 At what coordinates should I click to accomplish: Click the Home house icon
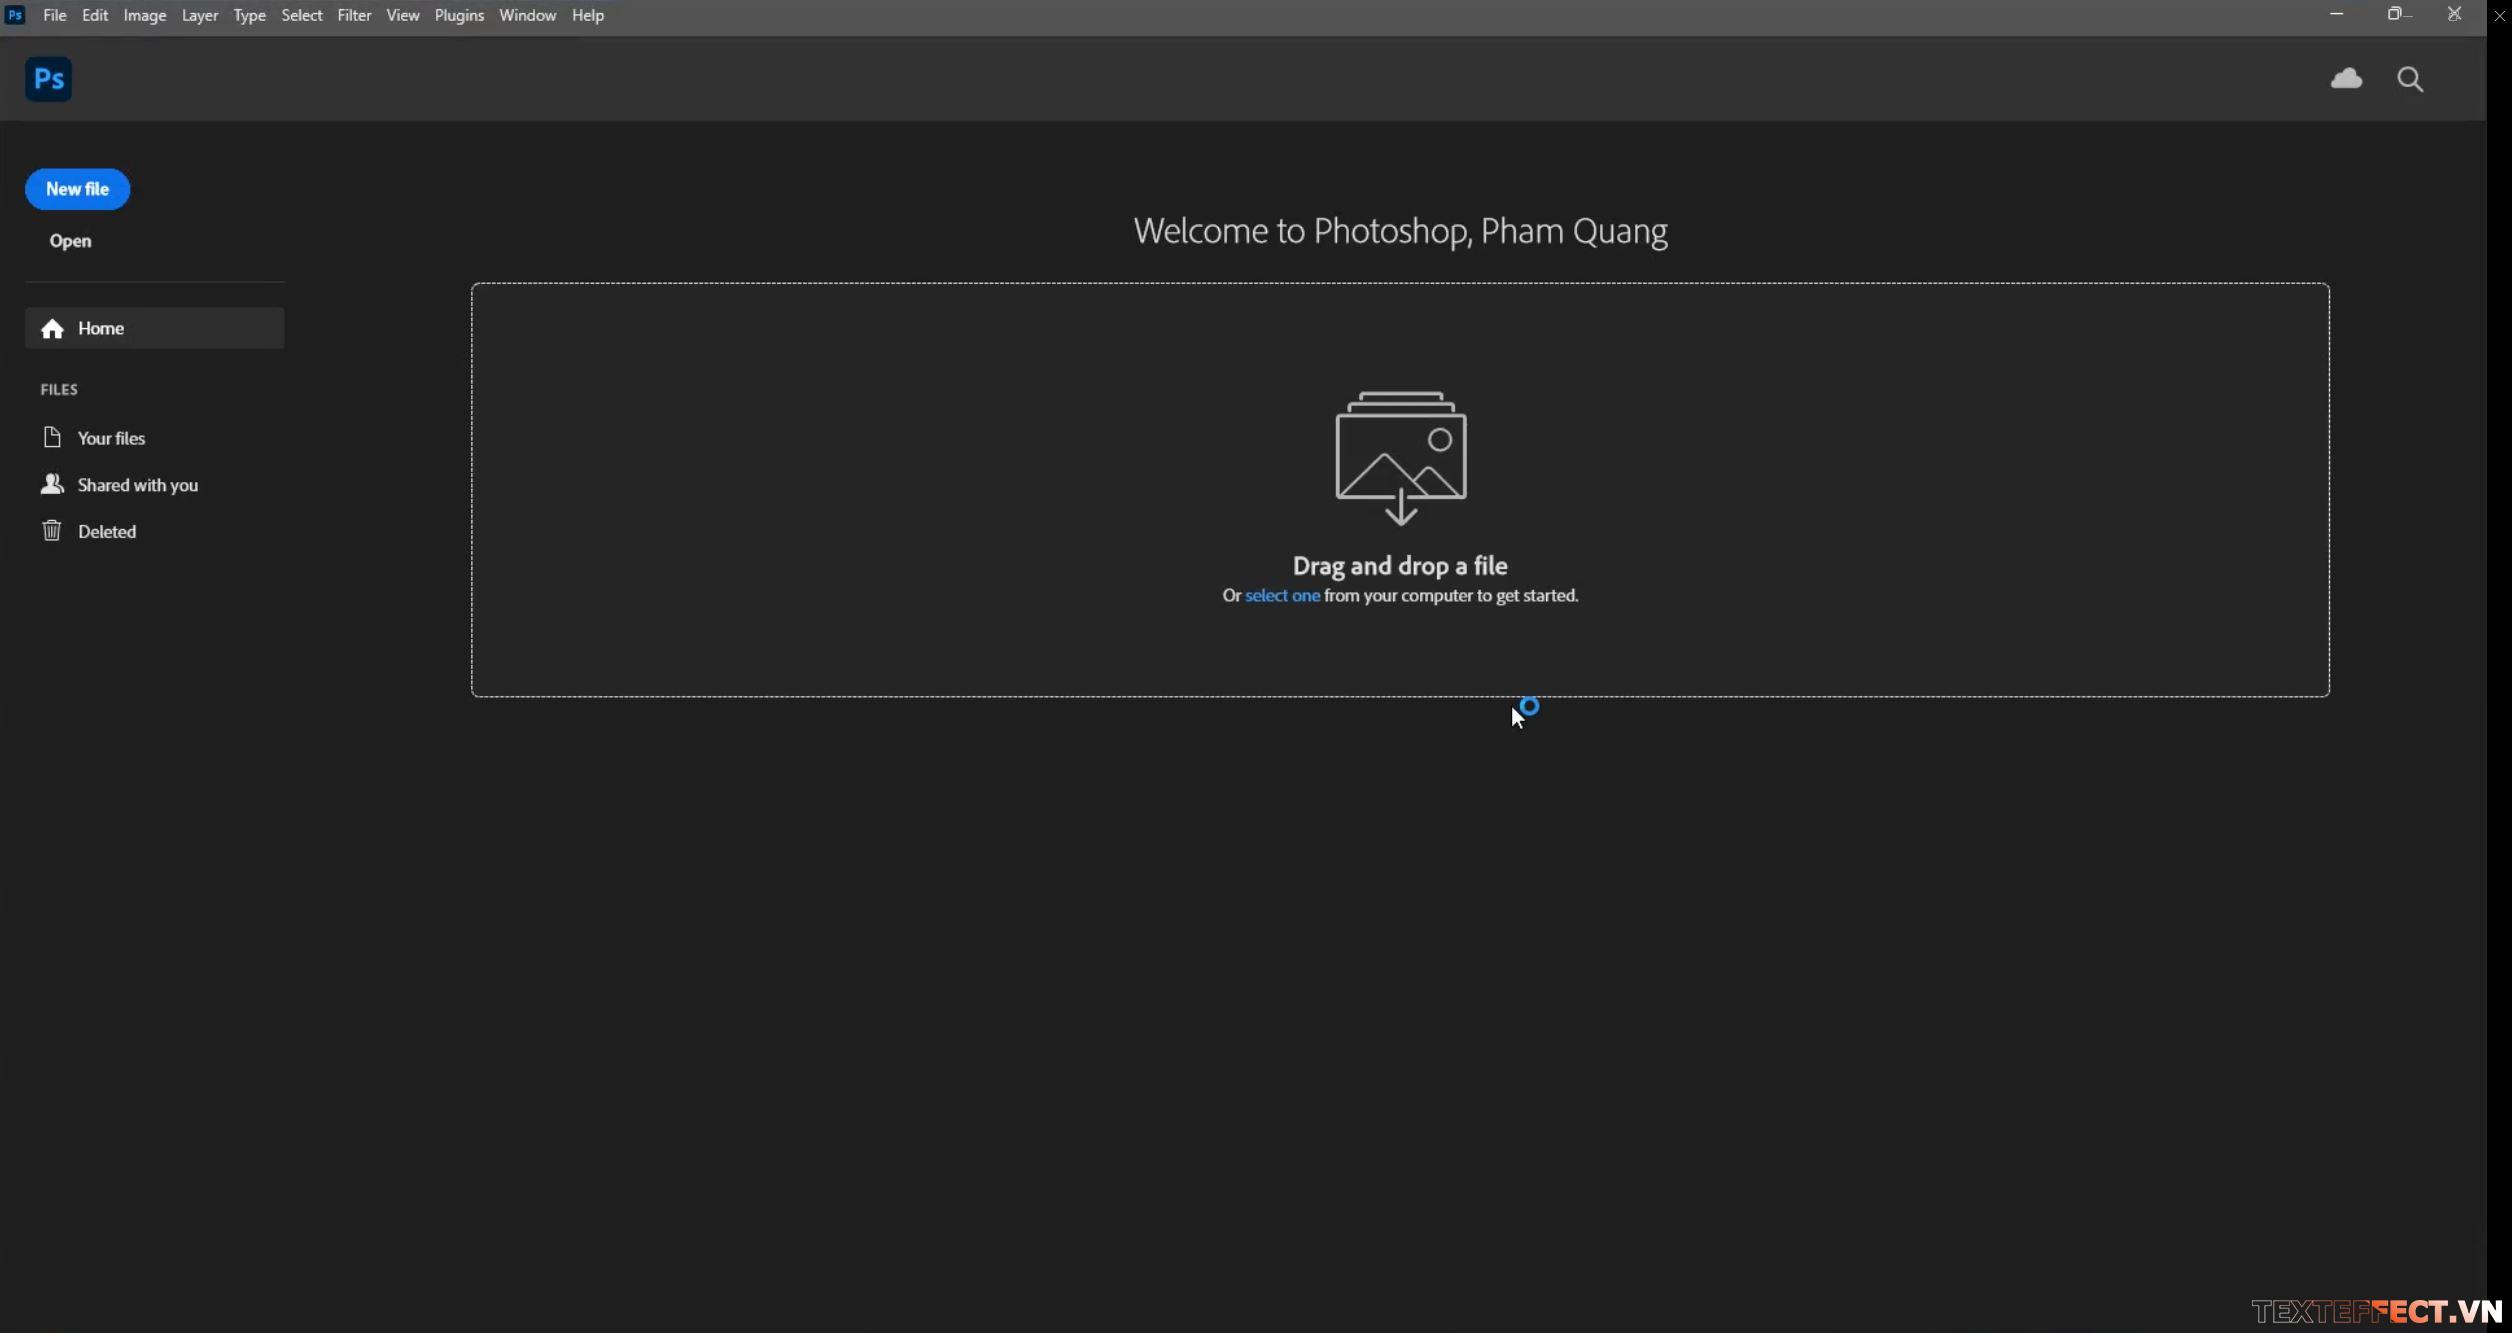click(53, 328)
